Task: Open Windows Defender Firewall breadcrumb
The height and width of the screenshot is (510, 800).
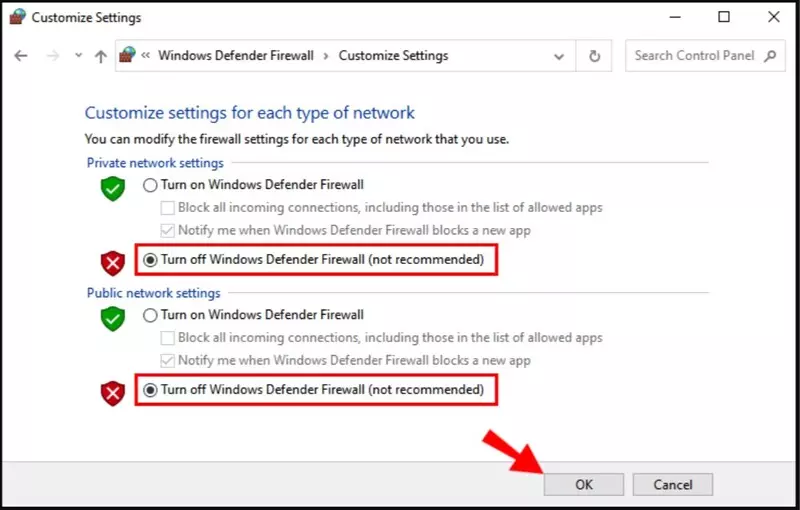Action: pos(236,55)
